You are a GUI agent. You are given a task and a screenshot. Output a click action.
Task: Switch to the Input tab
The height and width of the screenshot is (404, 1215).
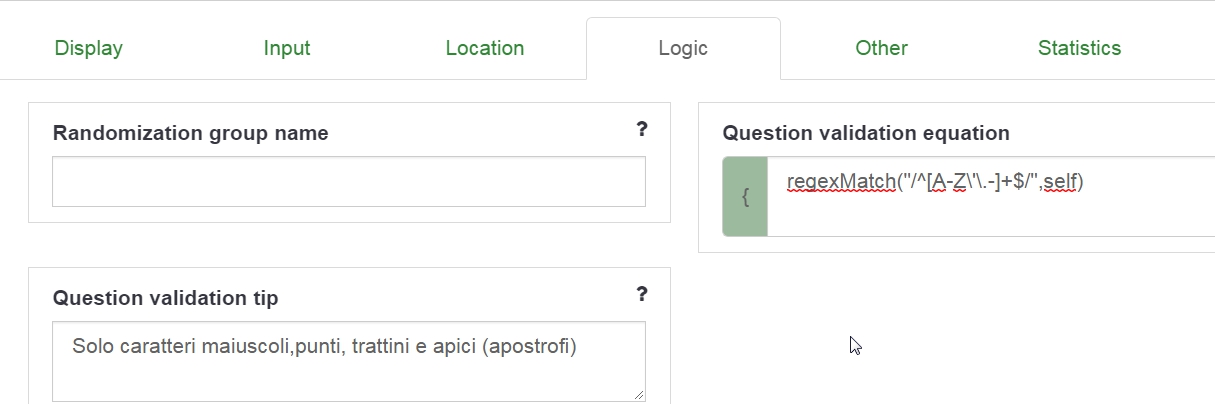coord(287,48)
